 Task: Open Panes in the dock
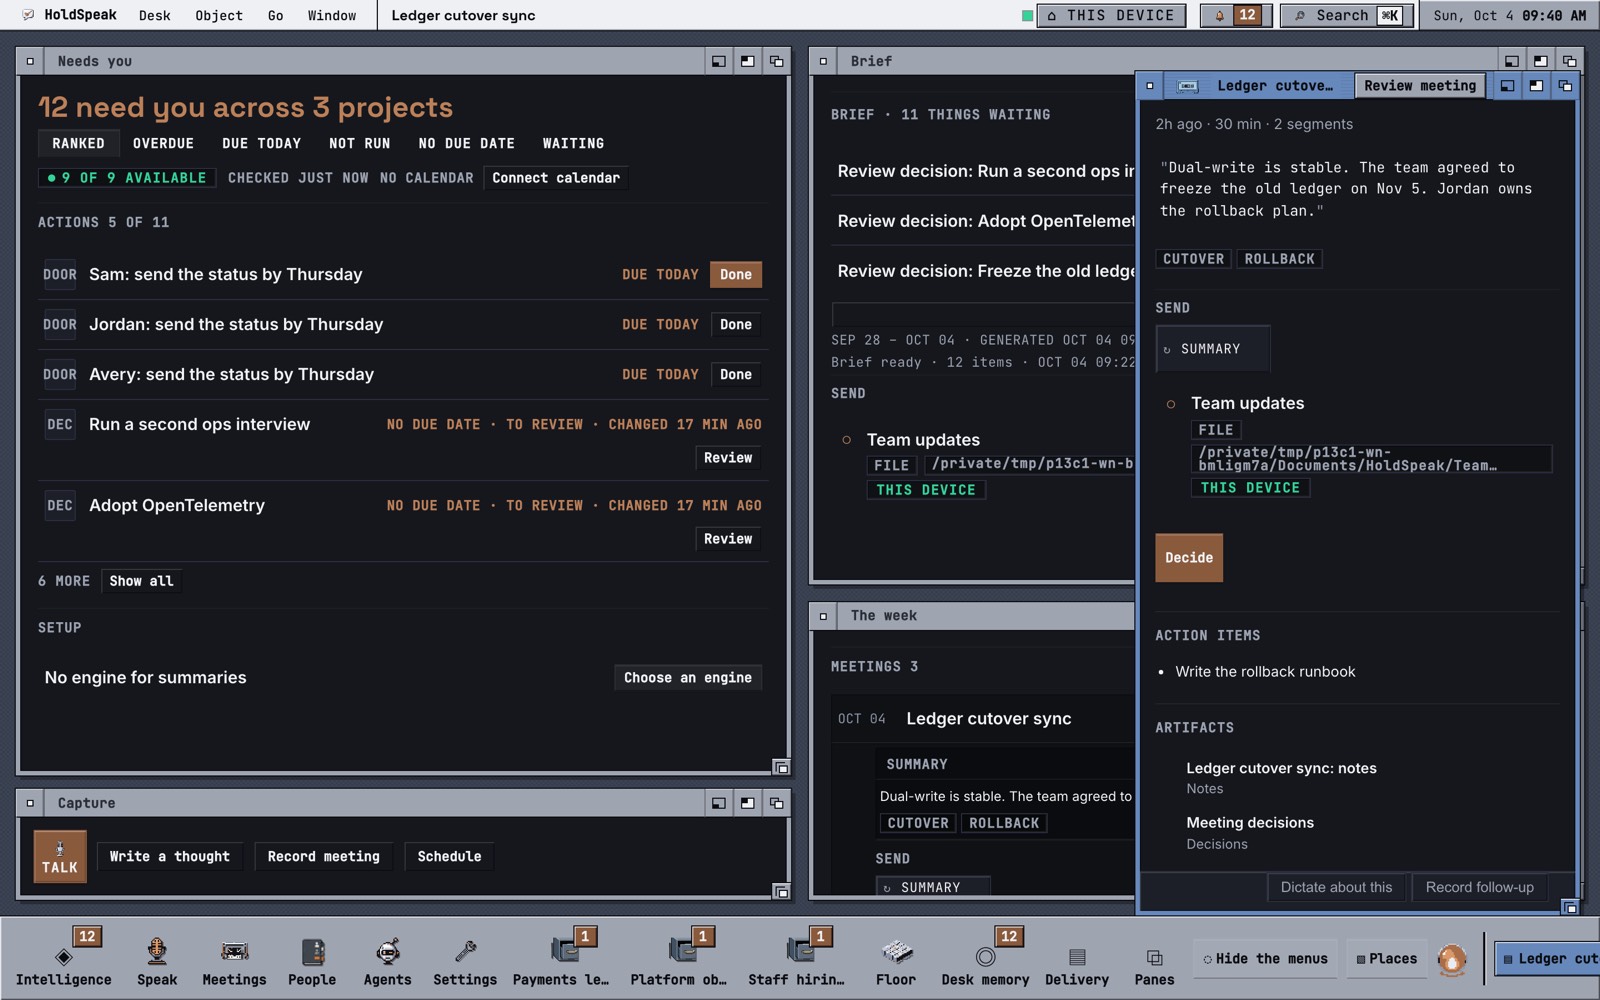[1154, 959]
